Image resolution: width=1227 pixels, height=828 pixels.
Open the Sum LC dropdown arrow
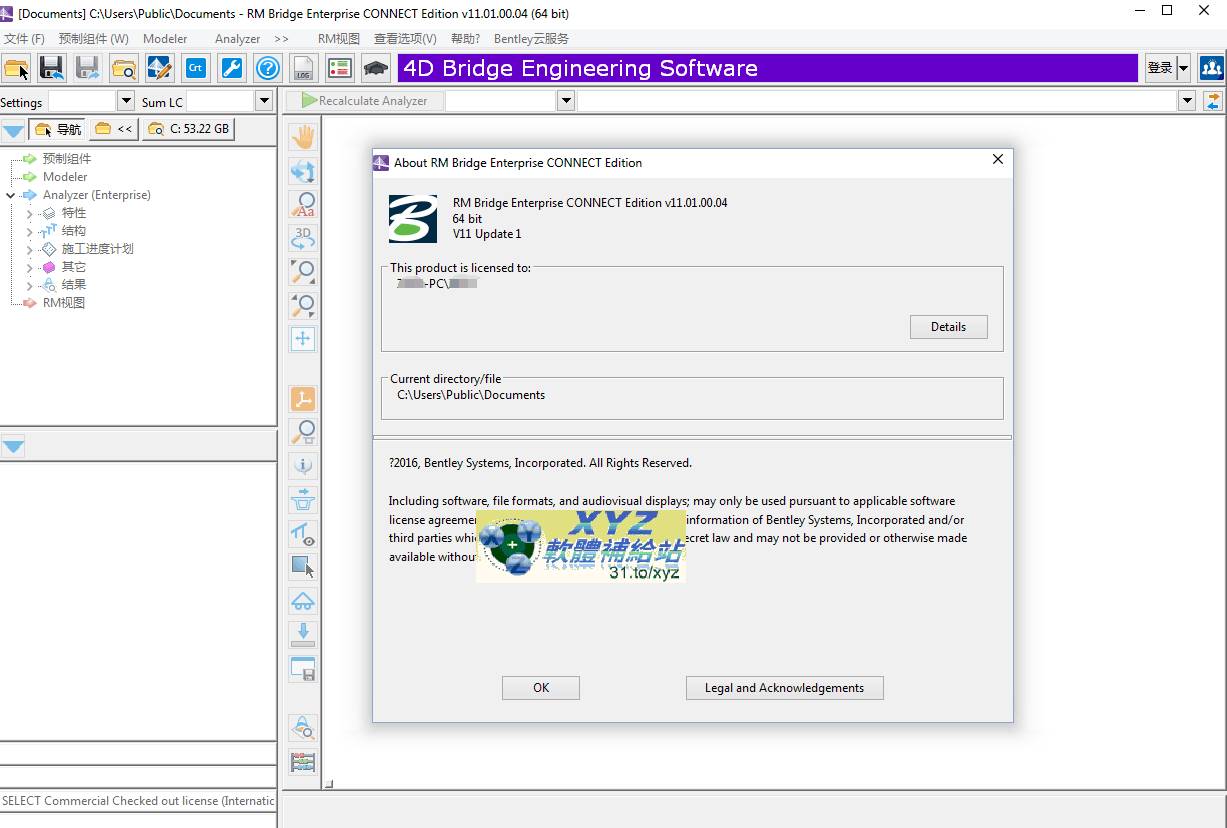coord(264,101)
